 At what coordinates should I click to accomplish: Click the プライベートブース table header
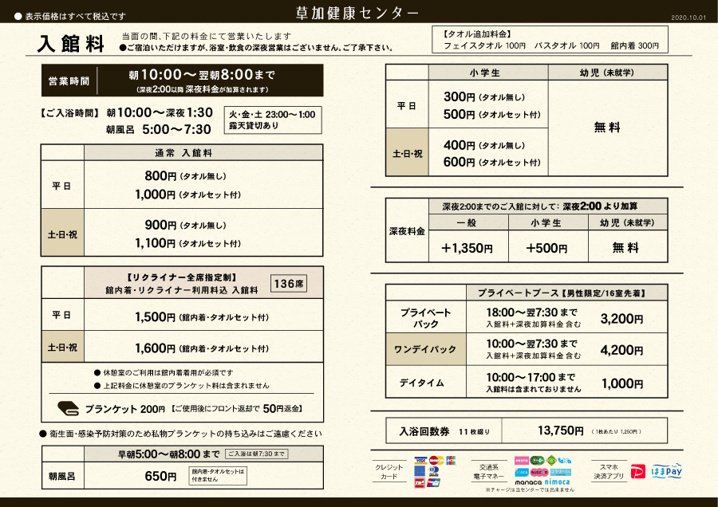567,293
